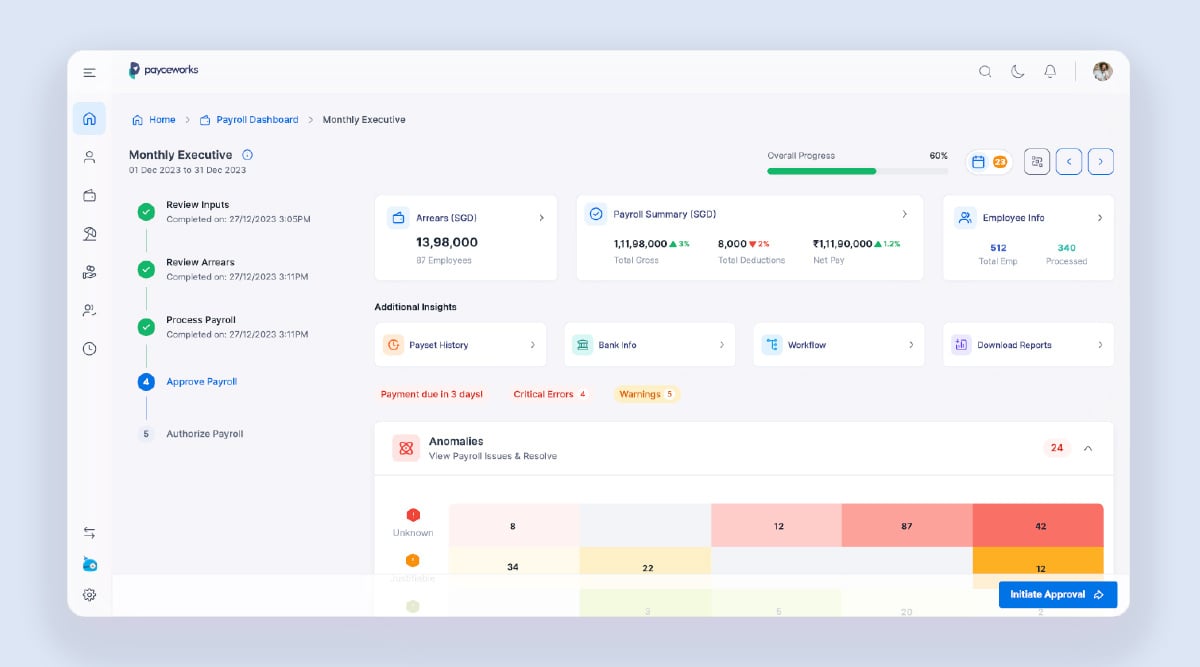Image resolution: width=1200 pixels, height=667 pixels.
Task: Click the Employee Info icon
Action: pyautogui.click(x=964, y=217)
